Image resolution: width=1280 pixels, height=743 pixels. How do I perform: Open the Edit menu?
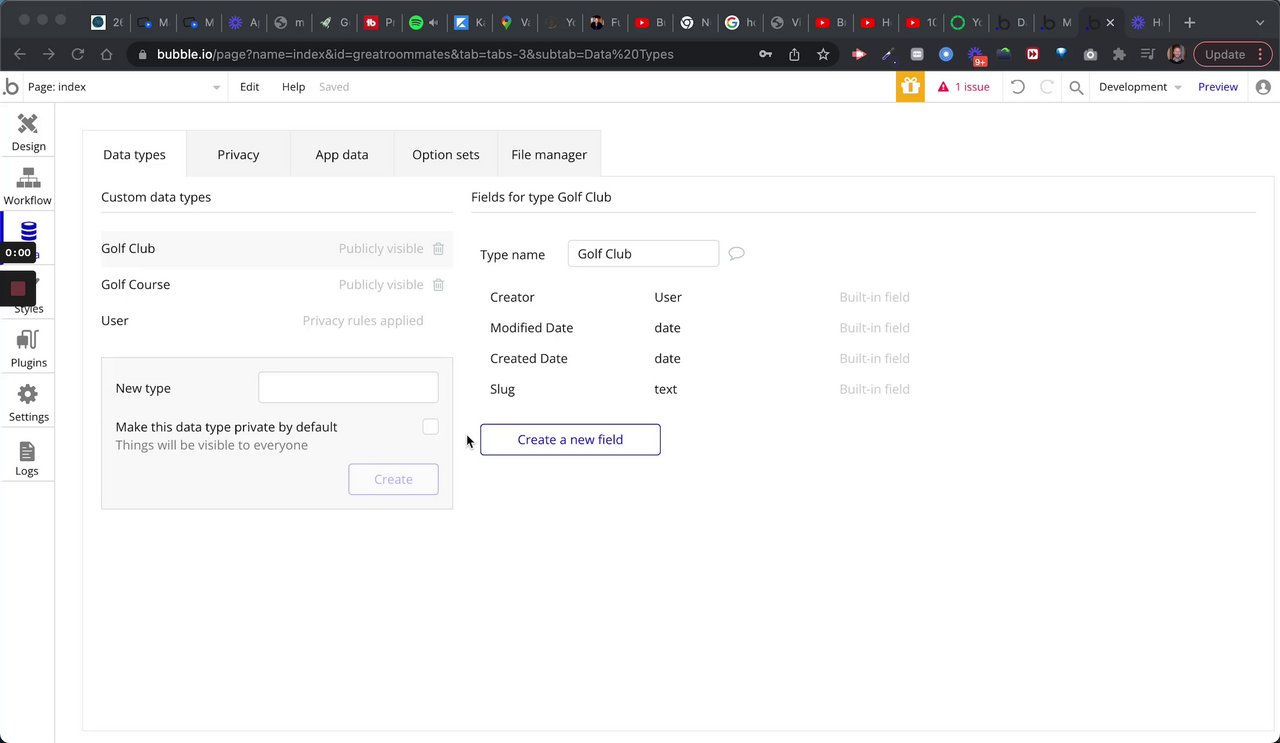pyautogui.click(x=250, y=87)
